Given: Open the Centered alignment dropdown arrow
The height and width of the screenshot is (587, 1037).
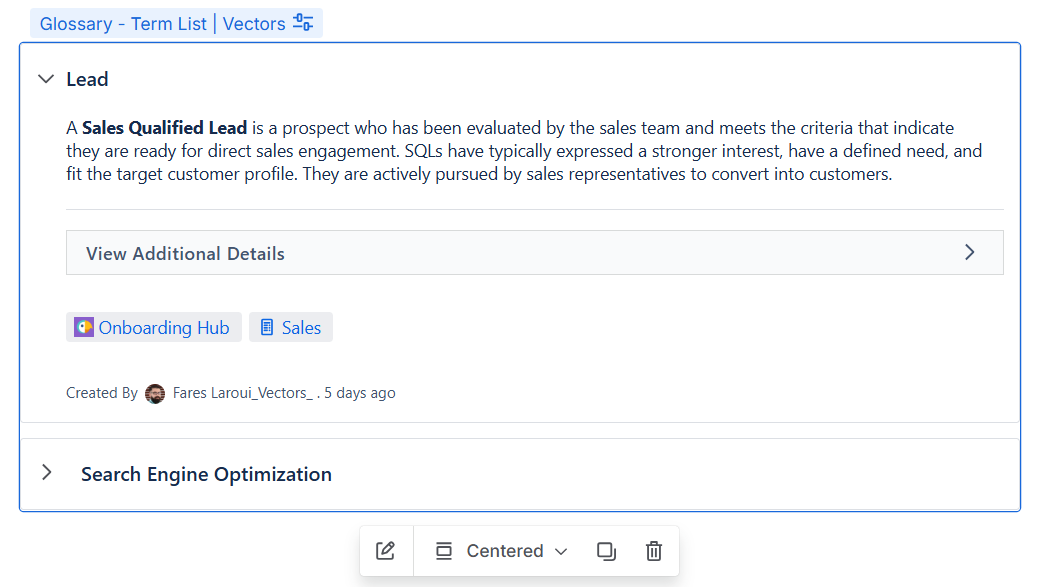Looking at the screenshot, I should 561,551.
